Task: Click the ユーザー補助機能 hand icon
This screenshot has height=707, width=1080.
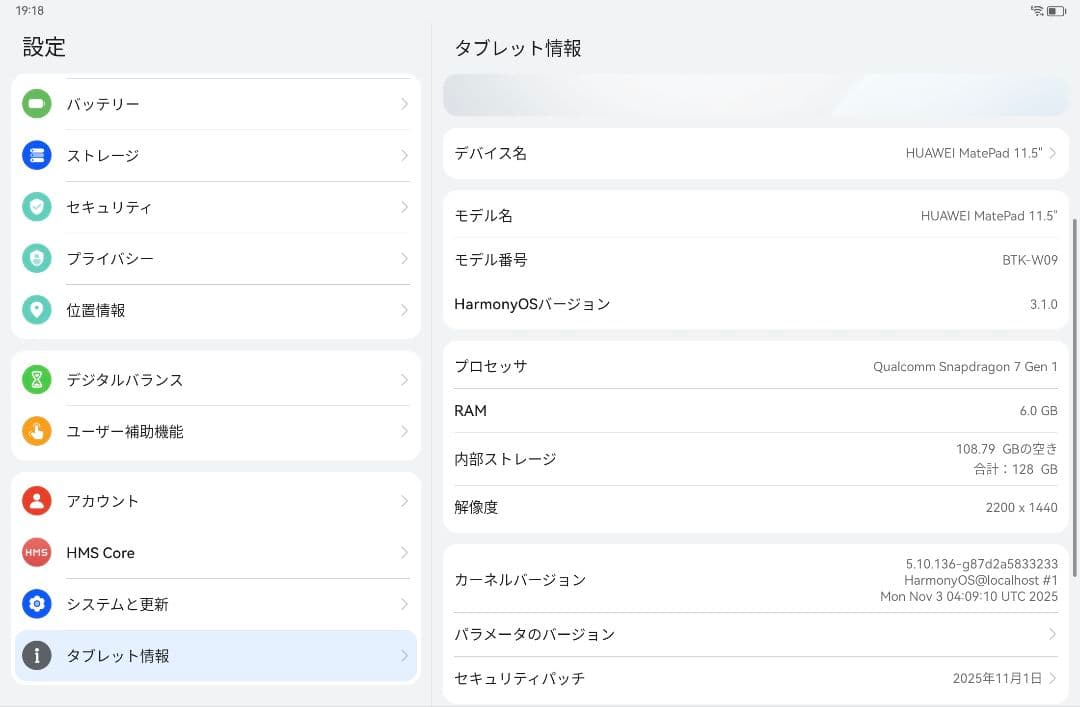Action: (x=36, y=432)
